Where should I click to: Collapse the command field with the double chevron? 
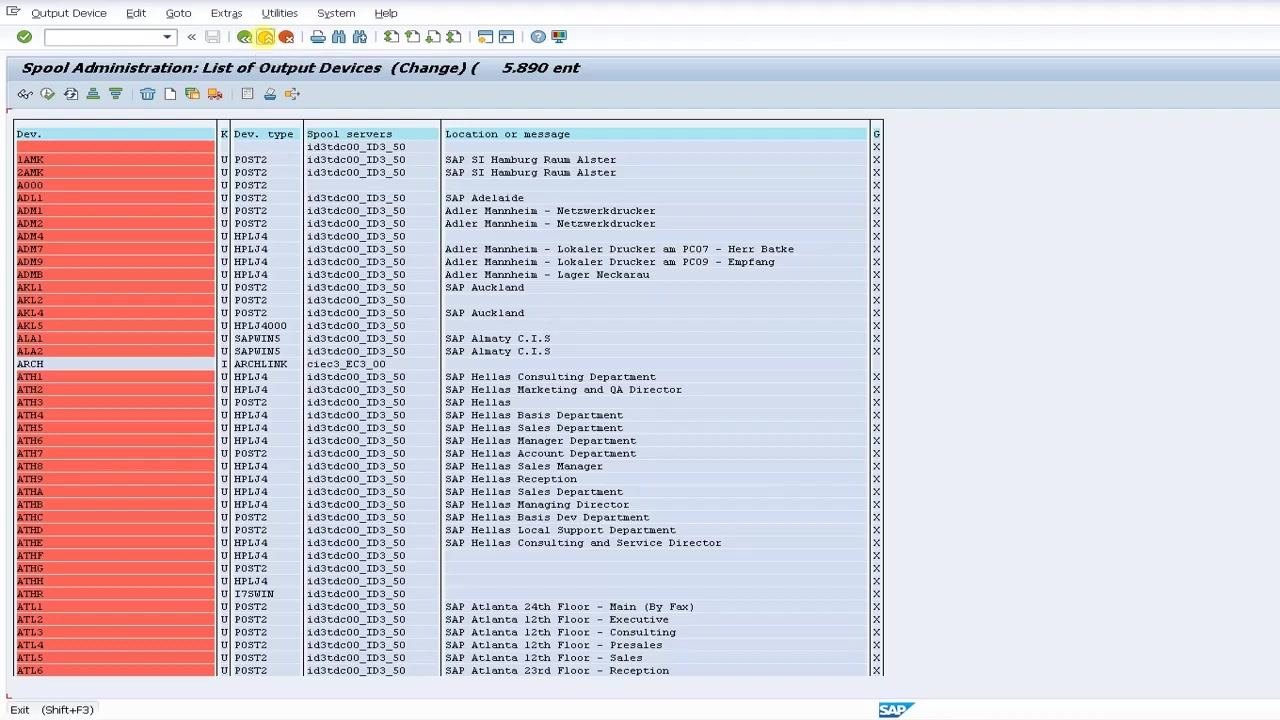pyautogui.click(x=191, y=37)
